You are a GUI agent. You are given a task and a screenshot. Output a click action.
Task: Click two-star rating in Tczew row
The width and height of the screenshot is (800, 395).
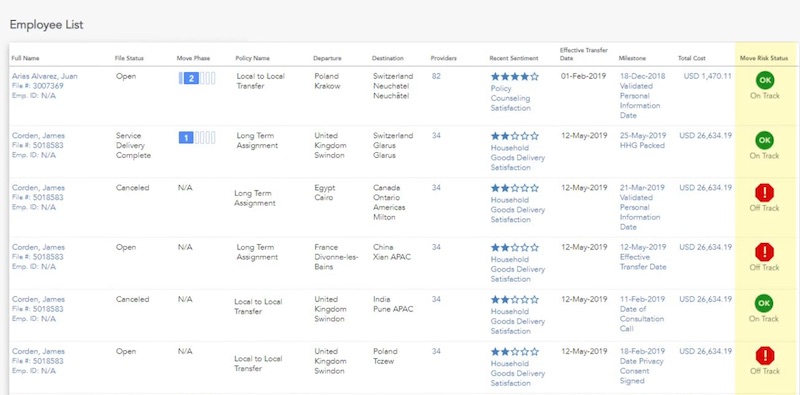[x=514, y=352]
